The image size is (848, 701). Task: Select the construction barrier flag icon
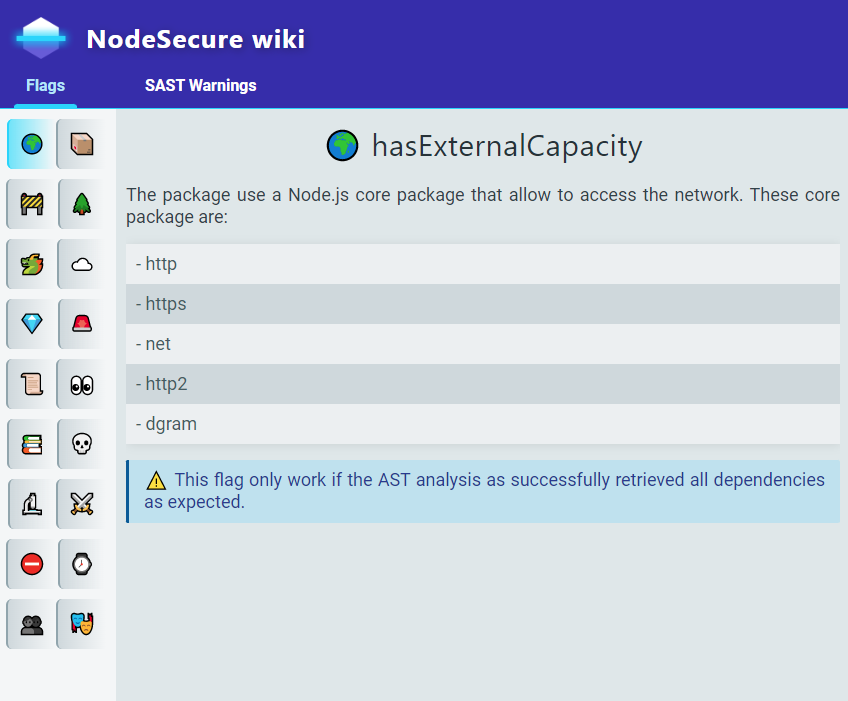[x=31, y=204]
